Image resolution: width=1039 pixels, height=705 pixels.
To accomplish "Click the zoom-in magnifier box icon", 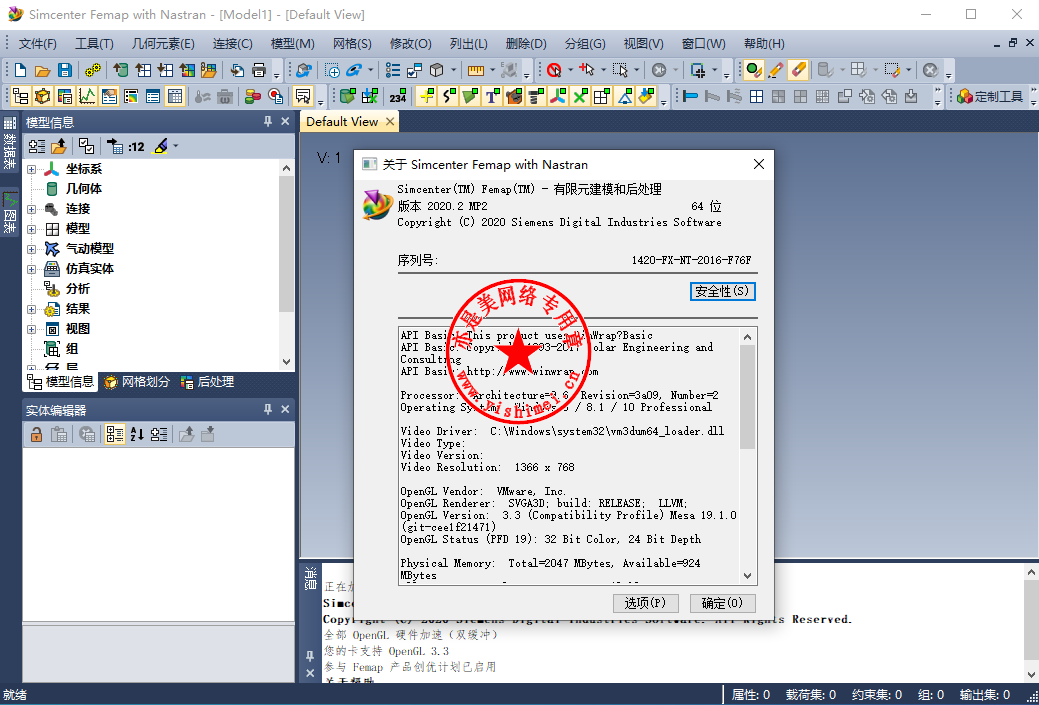I will pyautogui.click(x=332, y=70).
